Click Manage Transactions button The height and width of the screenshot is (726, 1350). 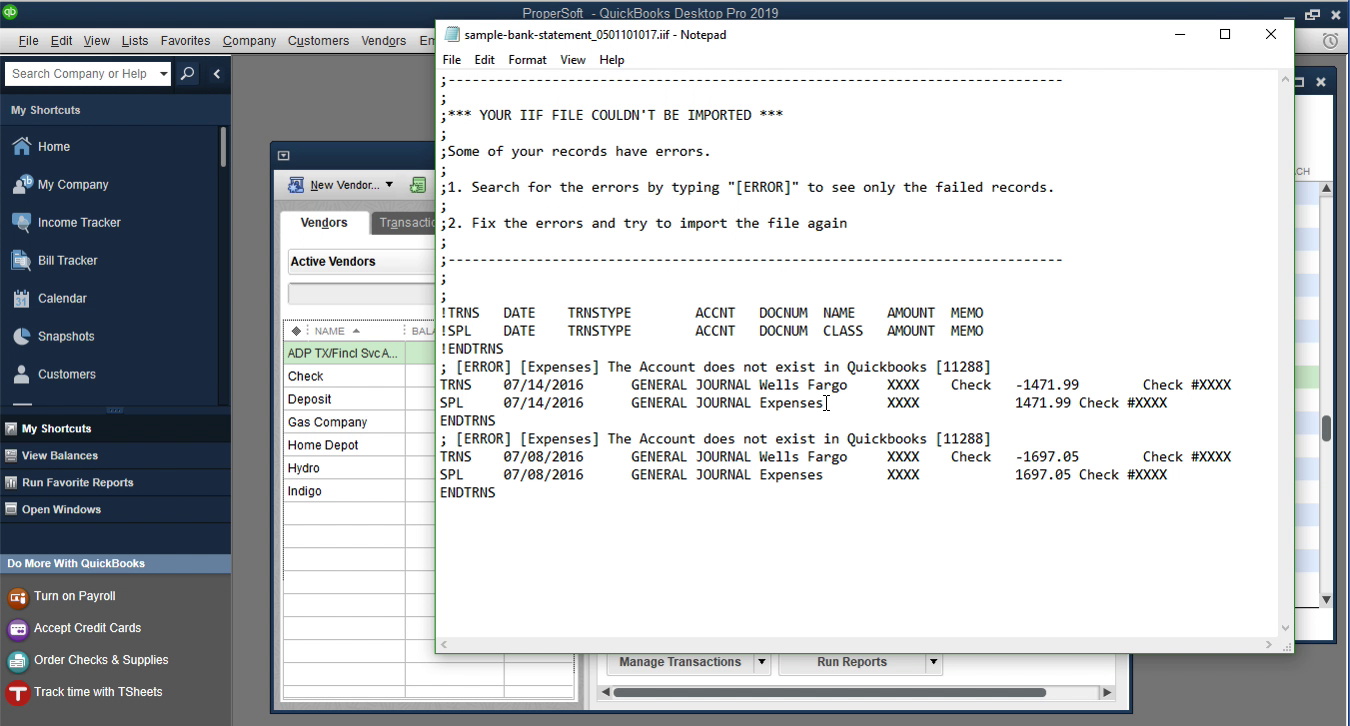[x=680, y=662]
